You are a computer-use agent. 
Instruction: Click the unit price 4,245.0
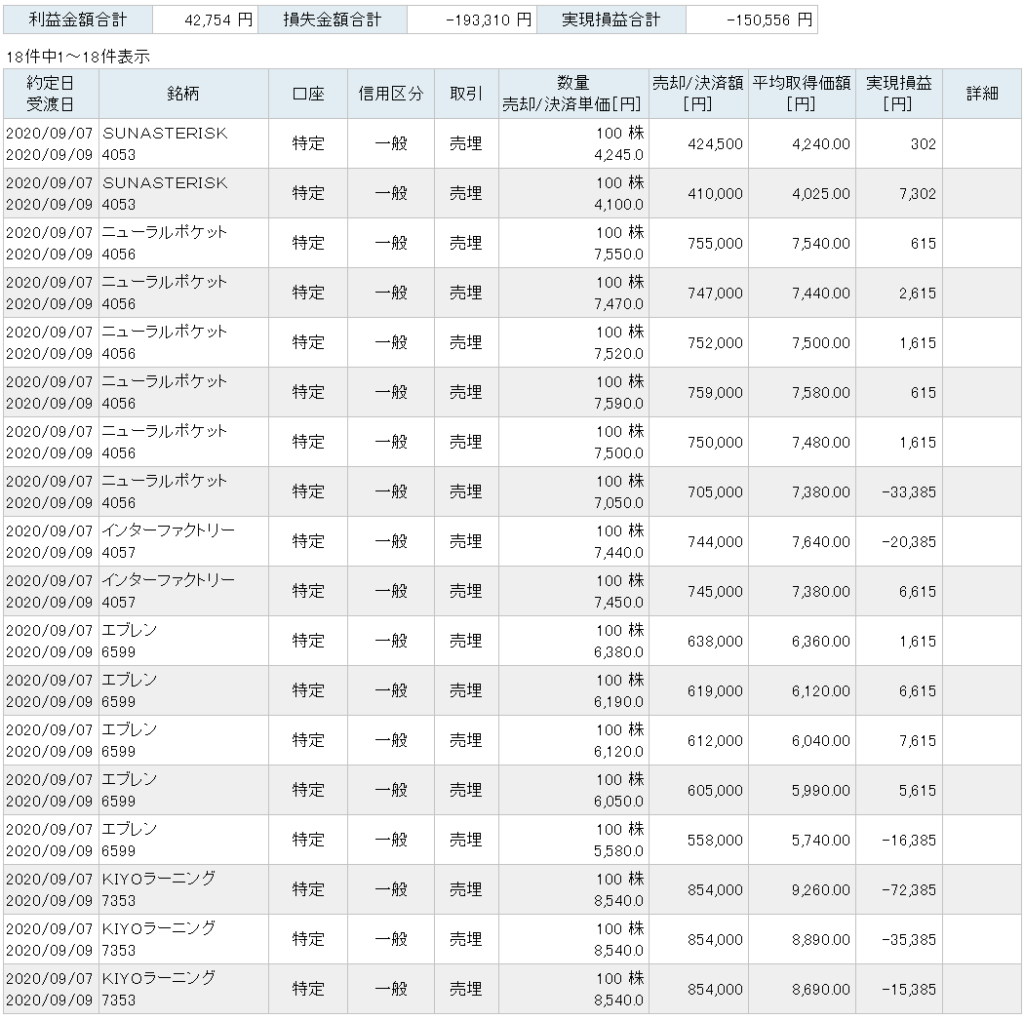(618, 155)
